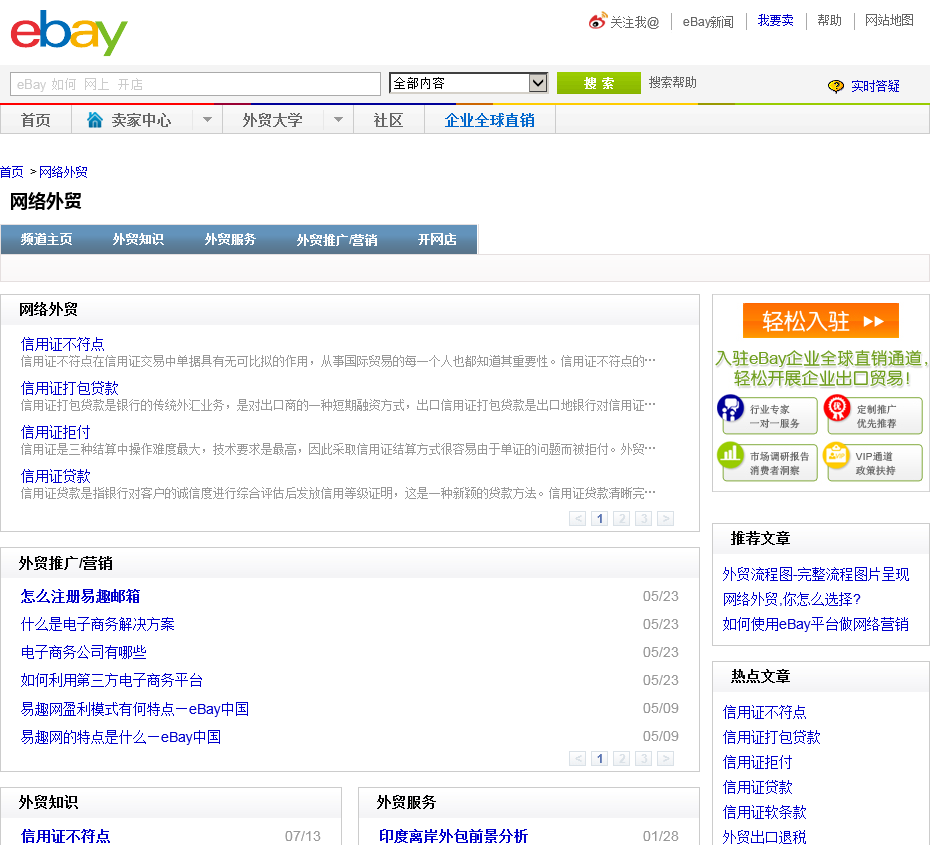
Task: Open the 怎么注册易趣邮箱 article
Action: click(x=80, y=597)
